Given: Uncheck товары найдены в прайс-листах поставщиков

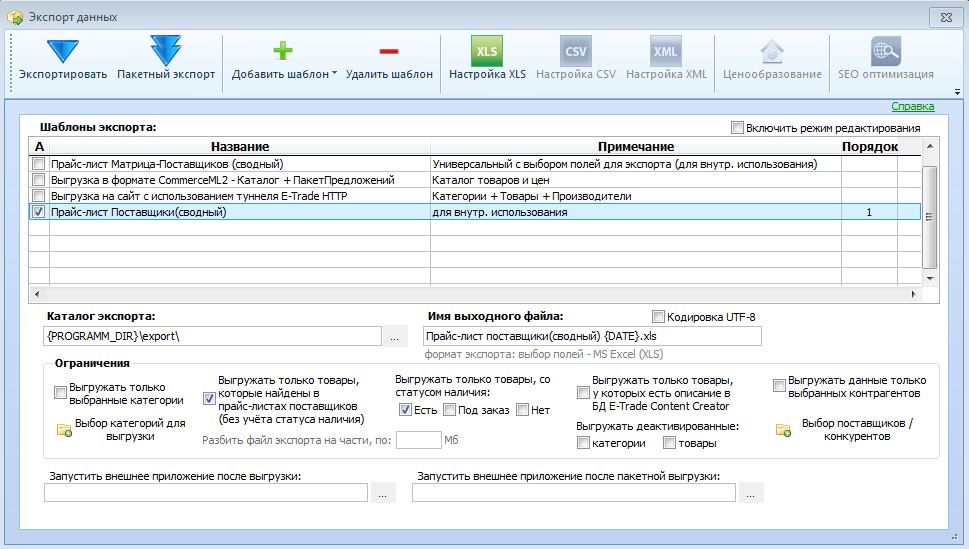Looking at the screenshot, I should click(x=209, y=399).
